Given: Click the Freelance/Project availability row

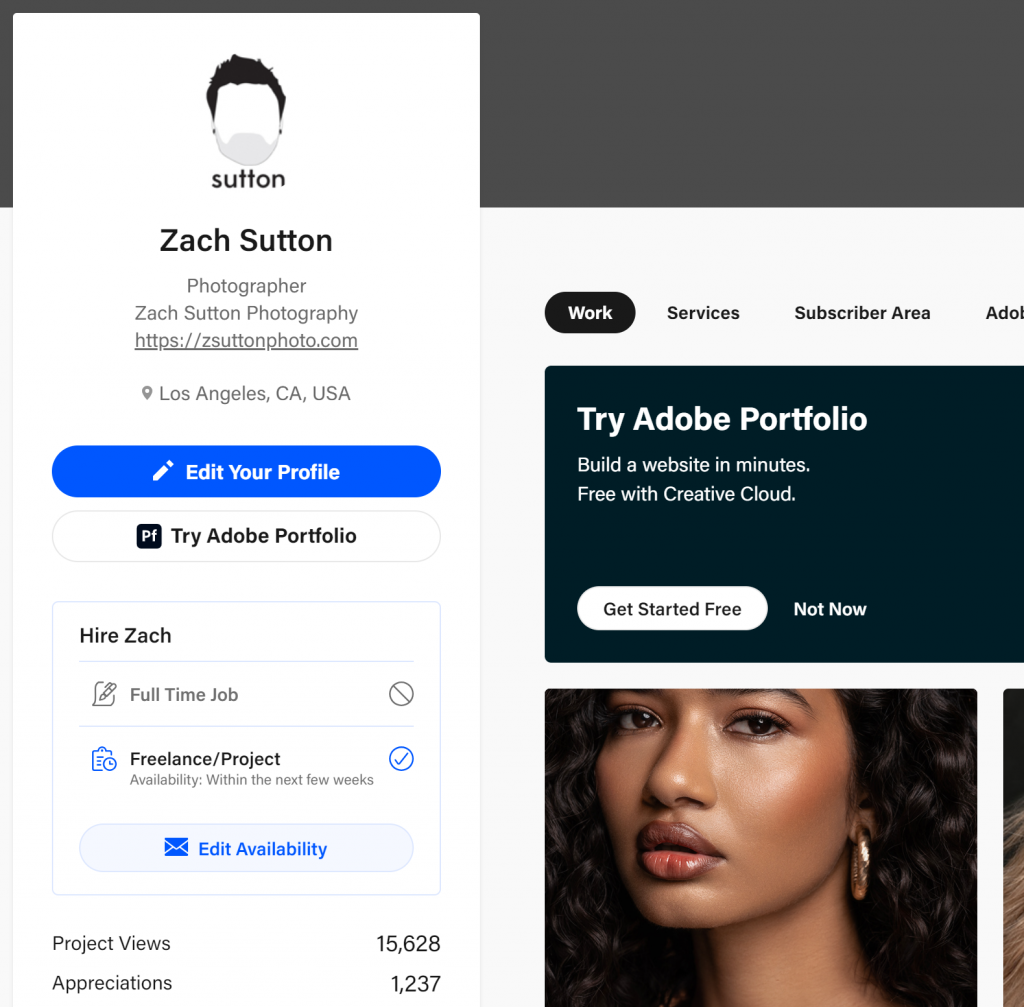Looking at the screenshot, I should [x=246, y=766].
